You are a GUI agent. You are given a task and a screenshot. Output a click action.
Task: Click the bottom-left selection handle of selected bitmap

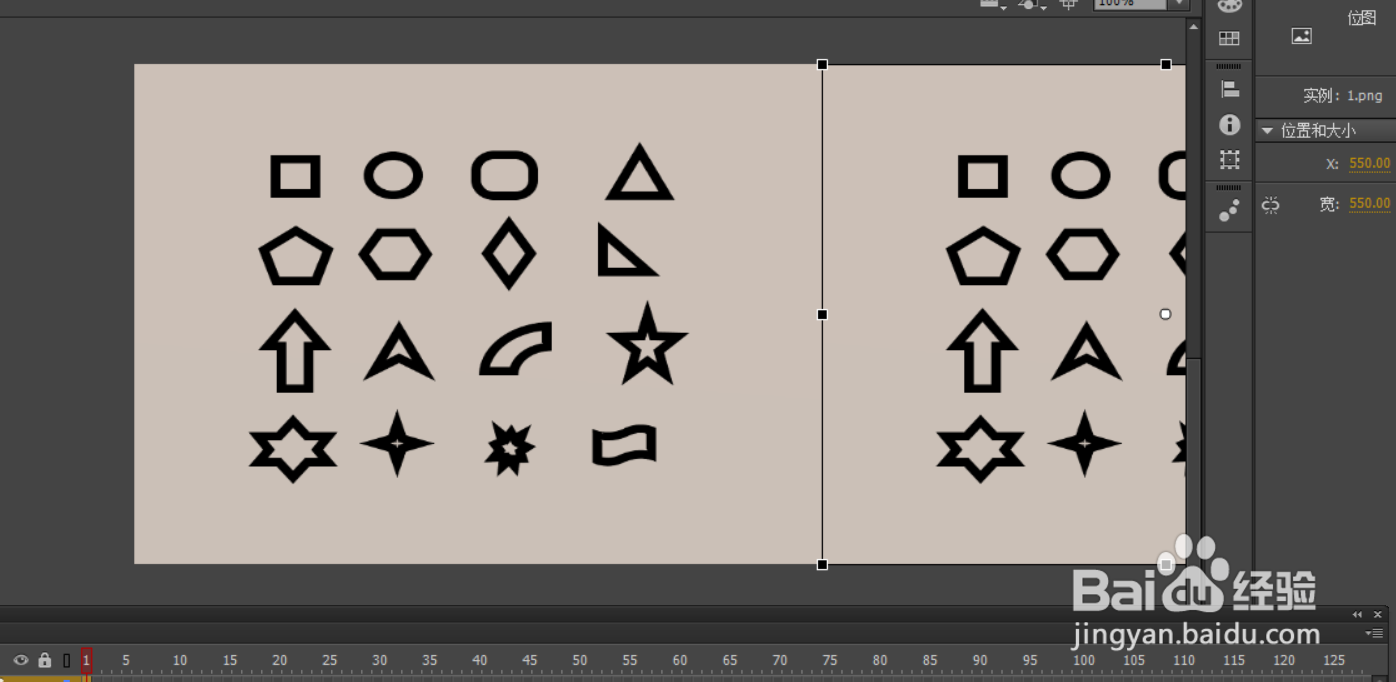822,564
